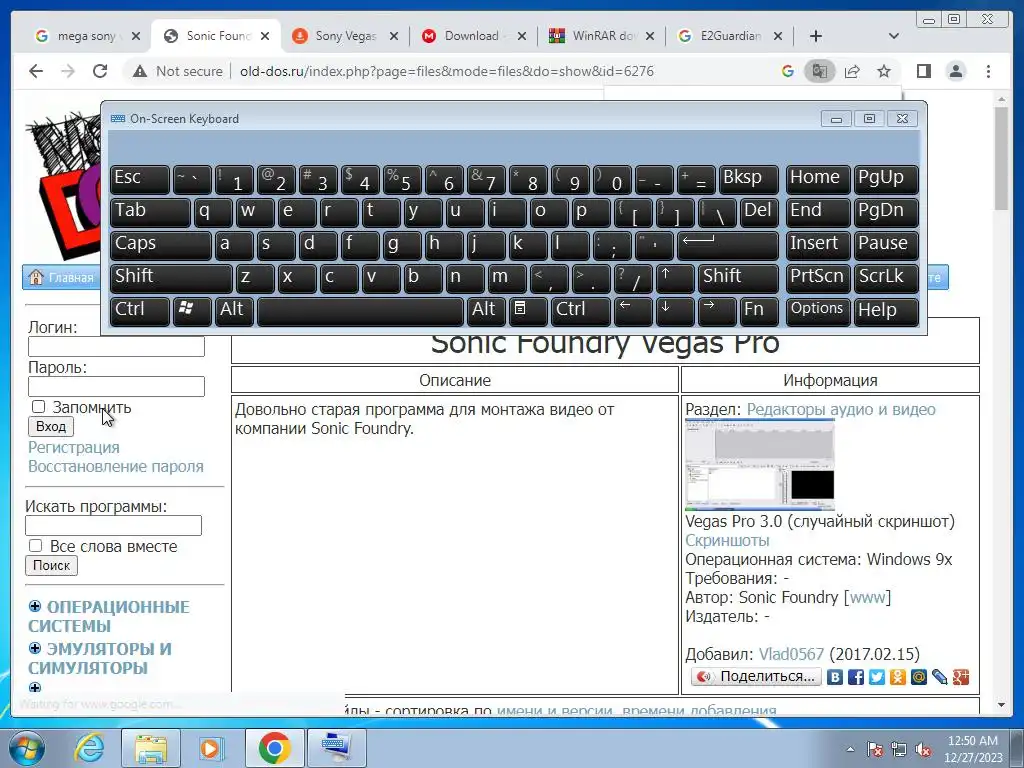Open a new tab with the plus button
This screenshot has height=768, width=1024.
(x=816, y=36)
